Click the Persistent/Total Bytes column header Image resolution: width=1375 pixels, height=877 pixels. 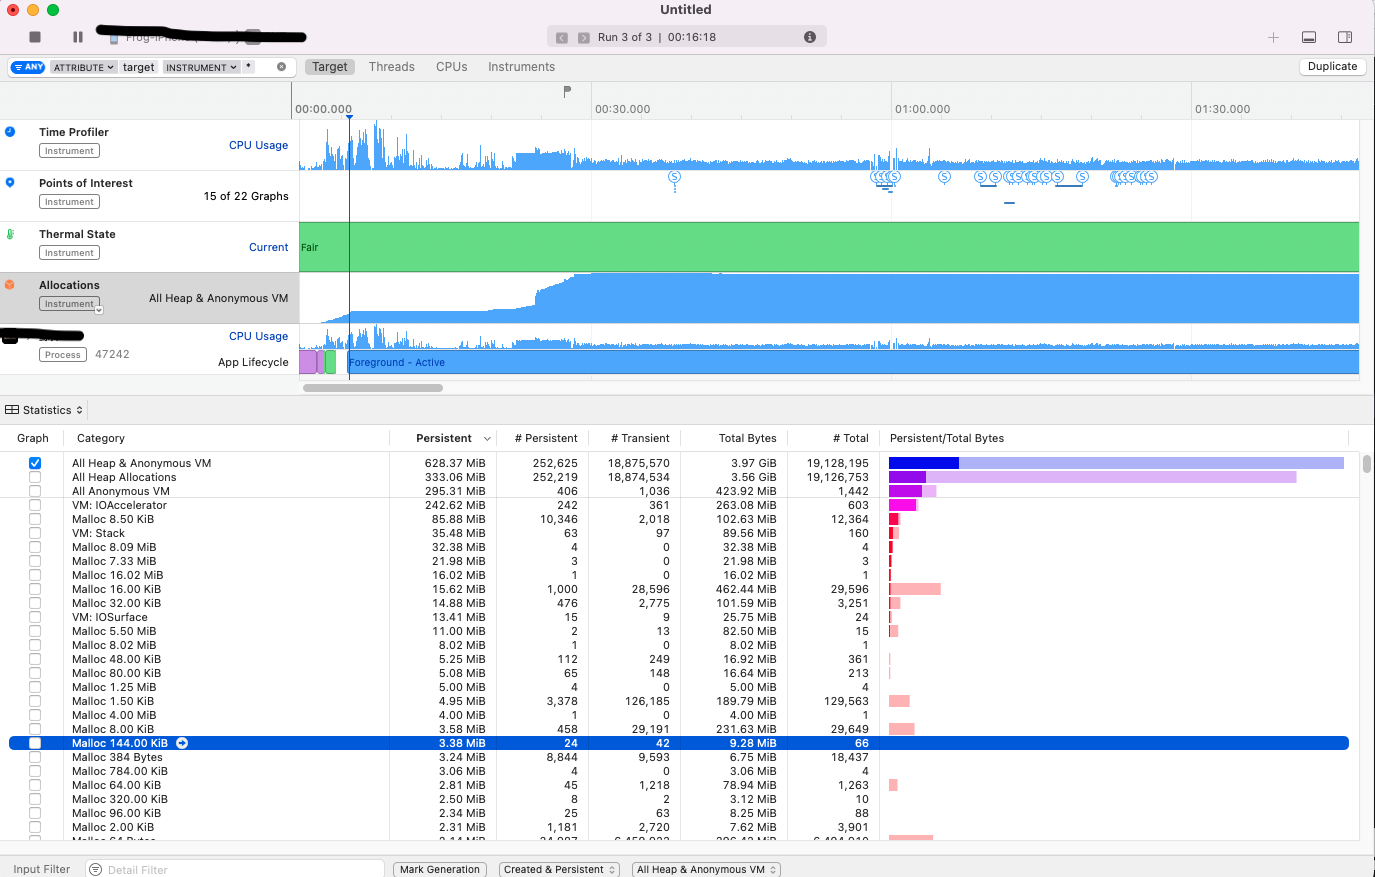pyautogui.click(x=947, y=438)
